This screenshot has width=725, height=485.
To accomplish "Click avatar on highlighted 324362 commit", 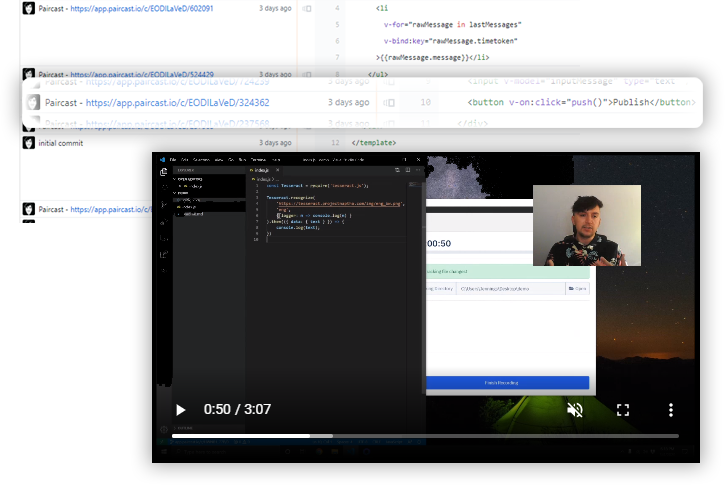I will point(33,102).
